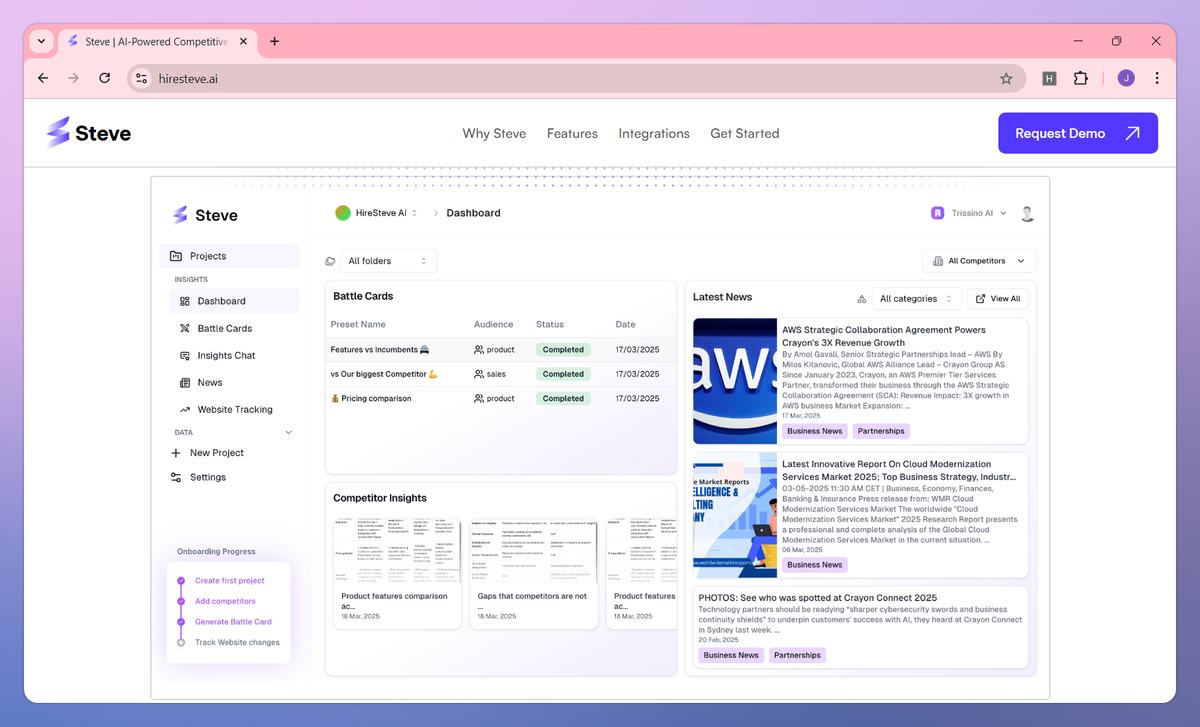Image resolution: width=1200 pixels, height=727 pixels.
Task: Open the browser tab search dropdown arrow
Action: [41, 41]
